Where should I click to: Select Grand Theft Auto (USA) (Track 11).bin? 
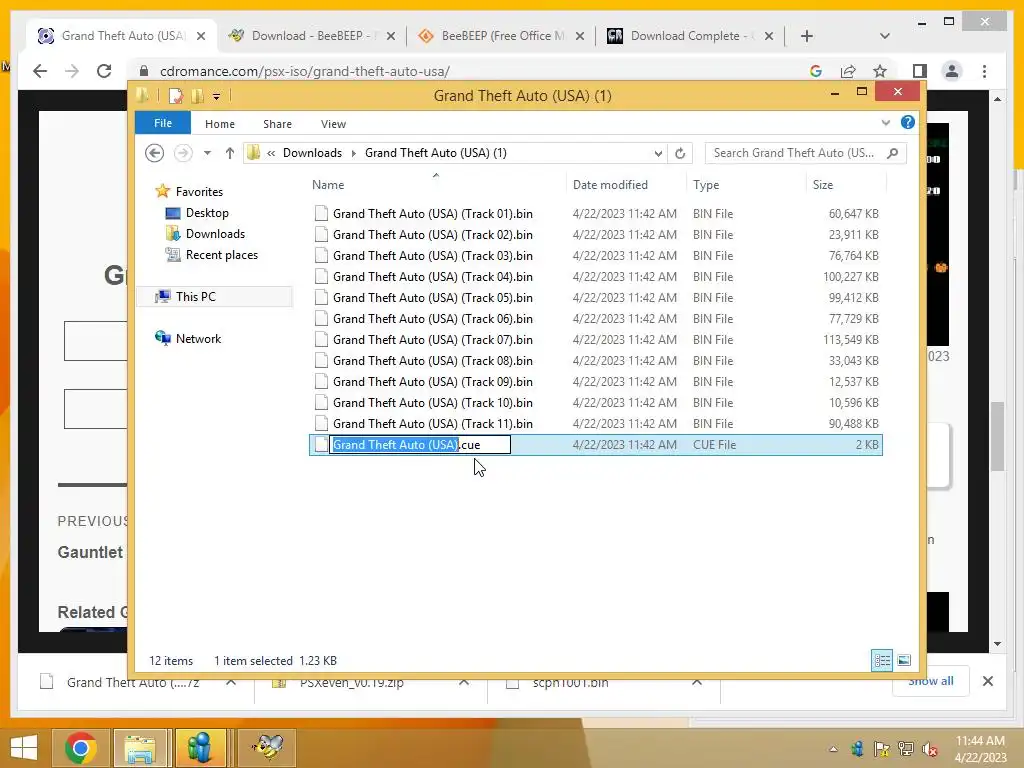(x=432, y=423)
